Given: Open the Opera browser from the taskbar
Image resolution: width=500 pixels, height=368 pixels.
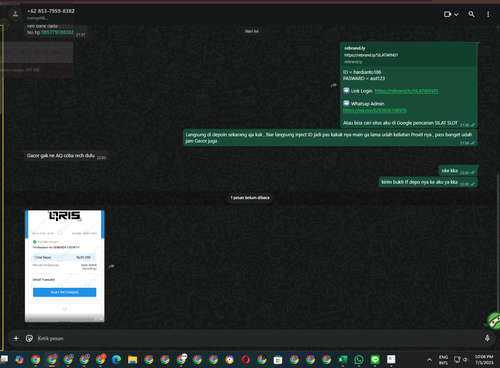Looking at the screenshot, I should coord(246,359).
